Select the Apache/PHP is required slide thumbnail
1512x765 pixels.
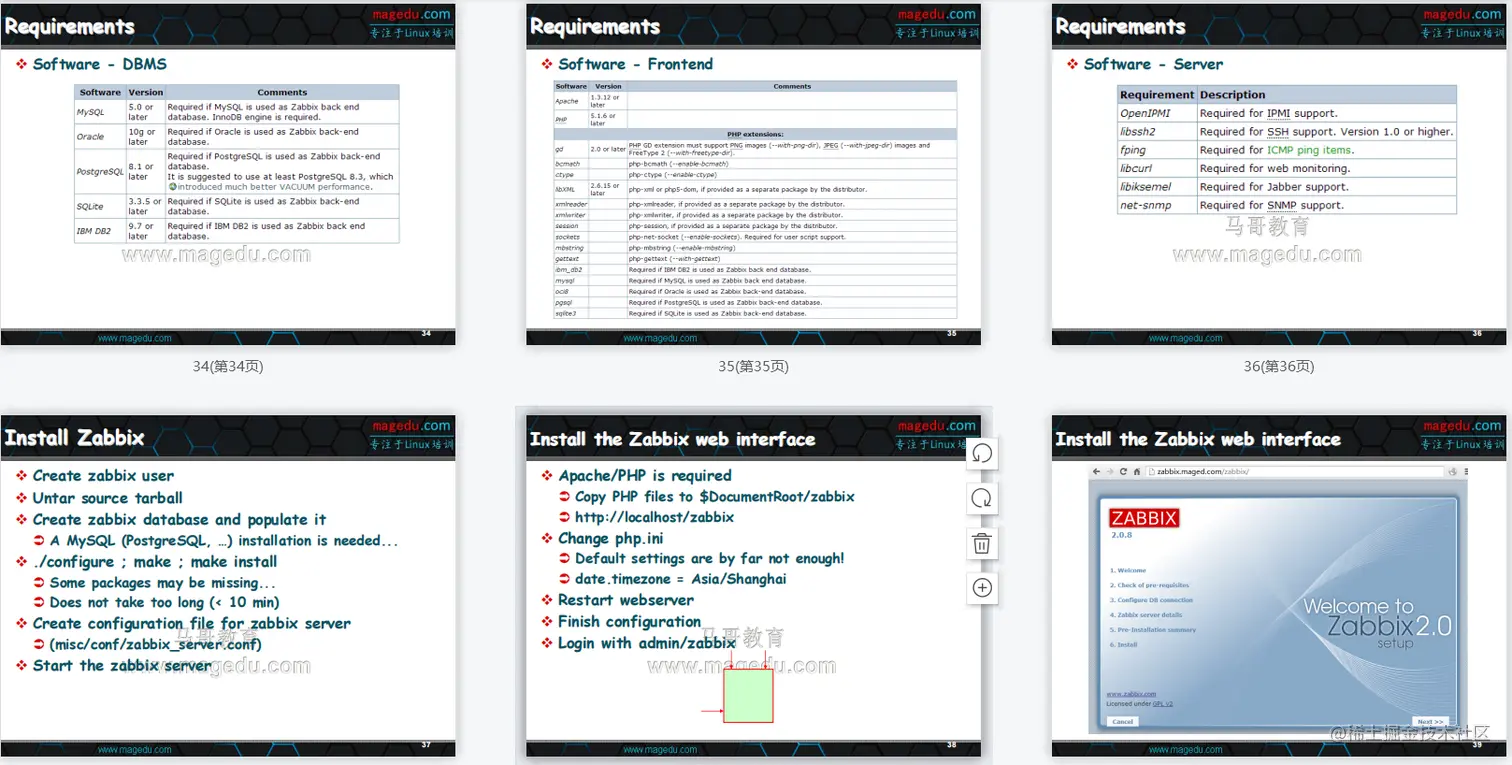point(753,585)
